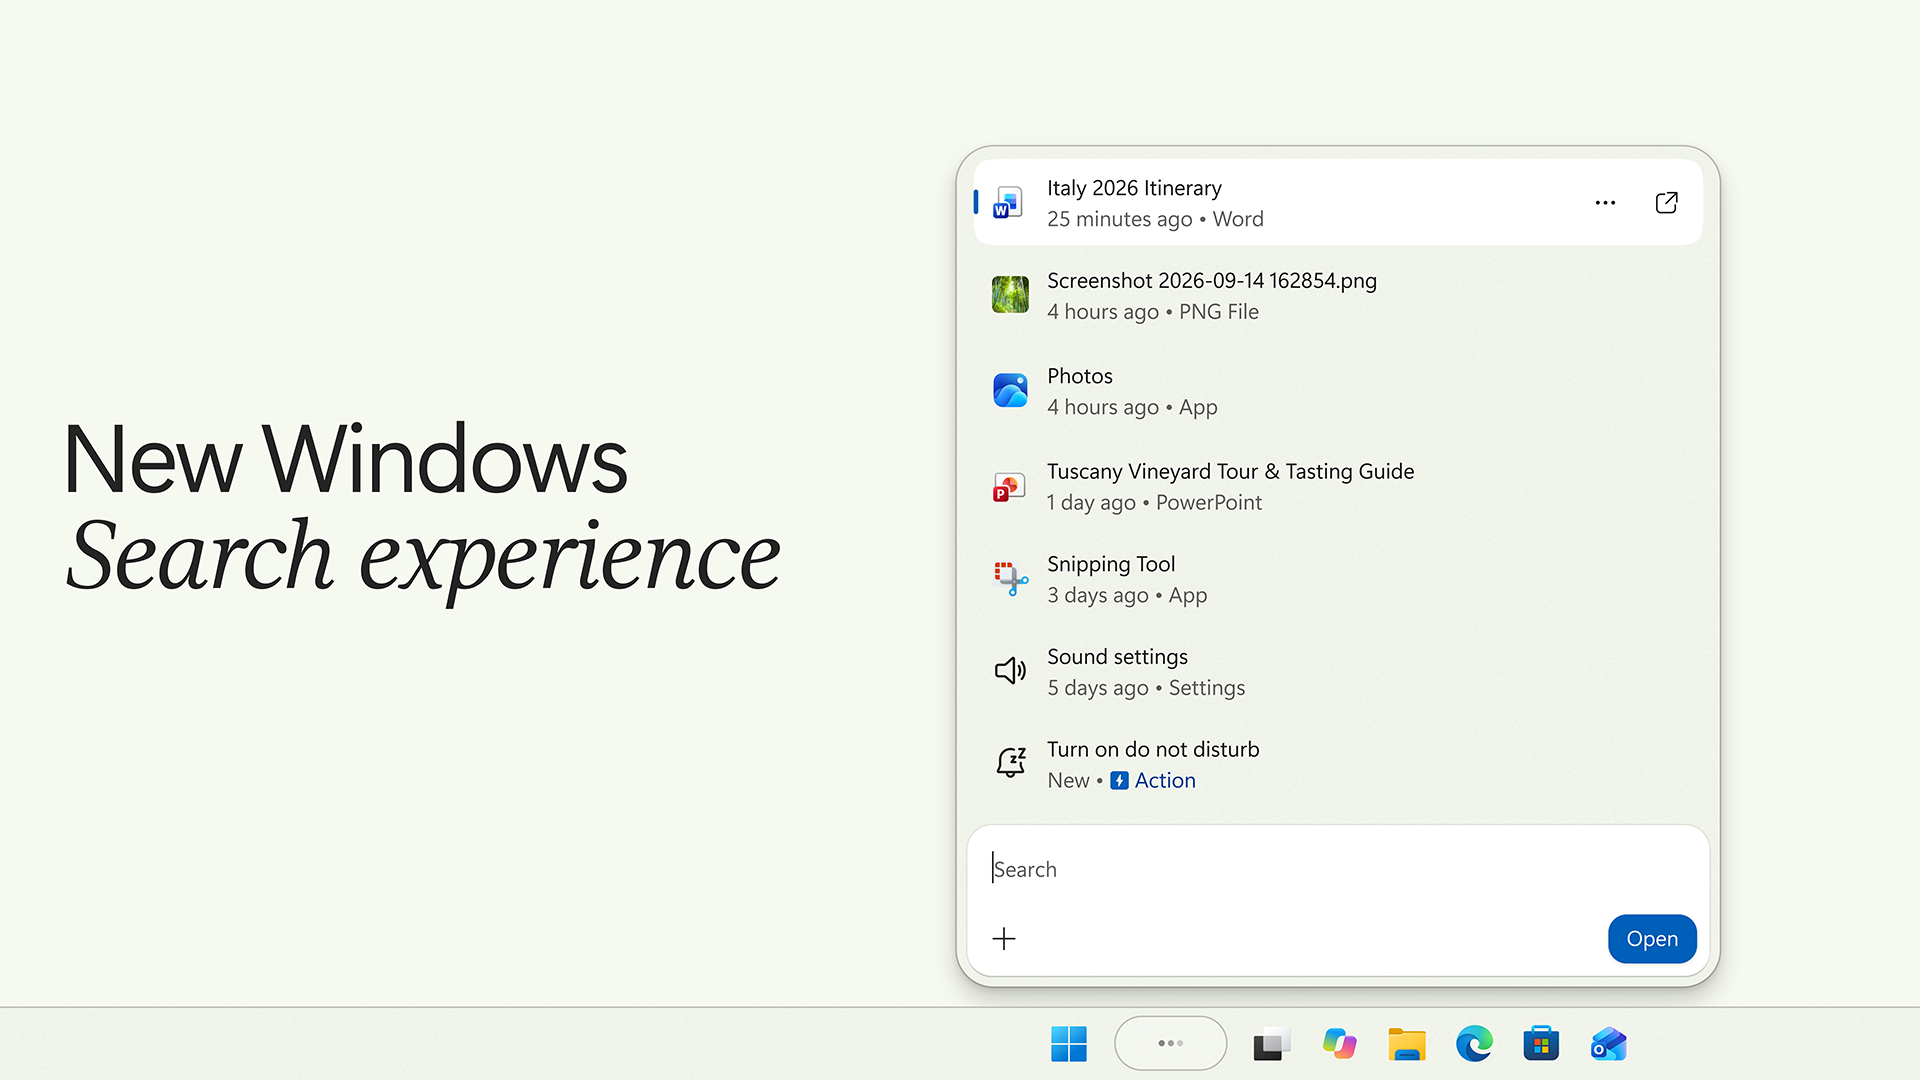Open the Windows Start button
Screen dimensions: 1920x1080
(x=1069, y=1044)
